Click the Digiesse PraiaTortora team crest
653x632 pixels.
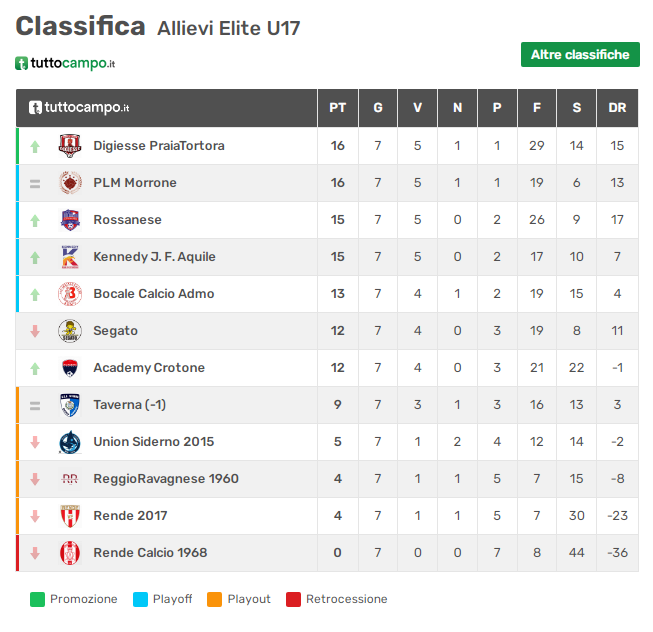[70, 146]
